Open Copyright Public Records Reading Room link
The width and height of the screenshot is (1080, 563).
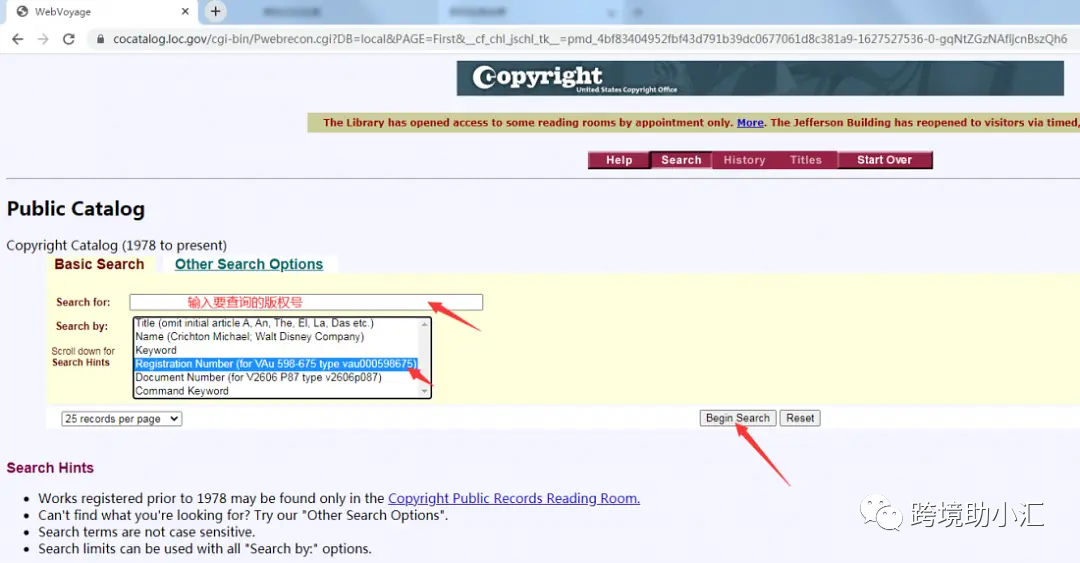coord(513,498)
